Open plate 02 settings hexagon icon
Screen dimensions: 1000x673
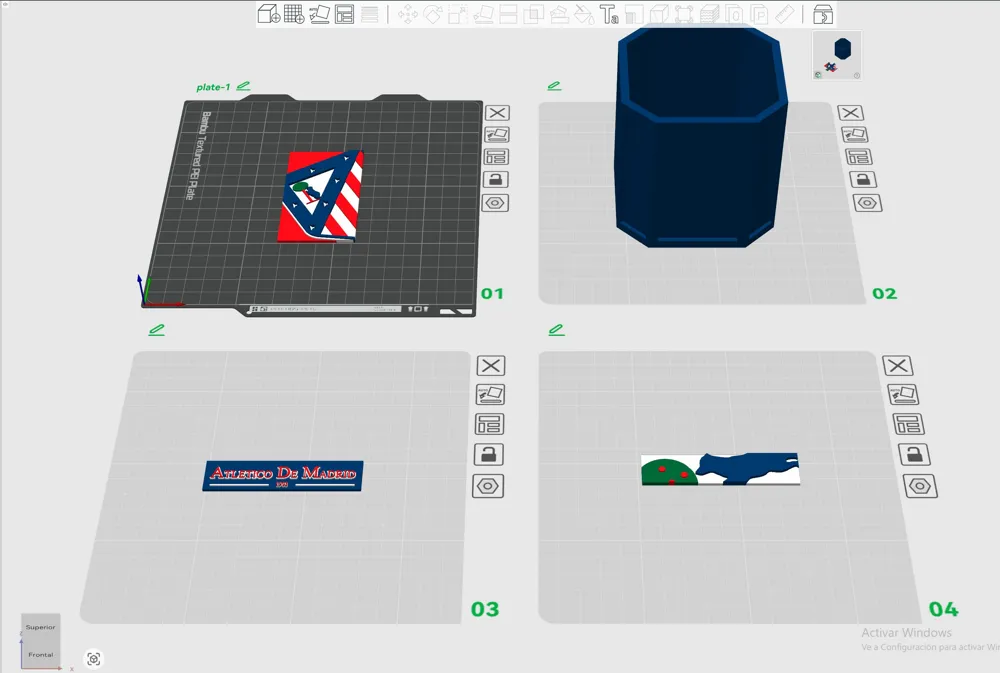pos(867,203)
